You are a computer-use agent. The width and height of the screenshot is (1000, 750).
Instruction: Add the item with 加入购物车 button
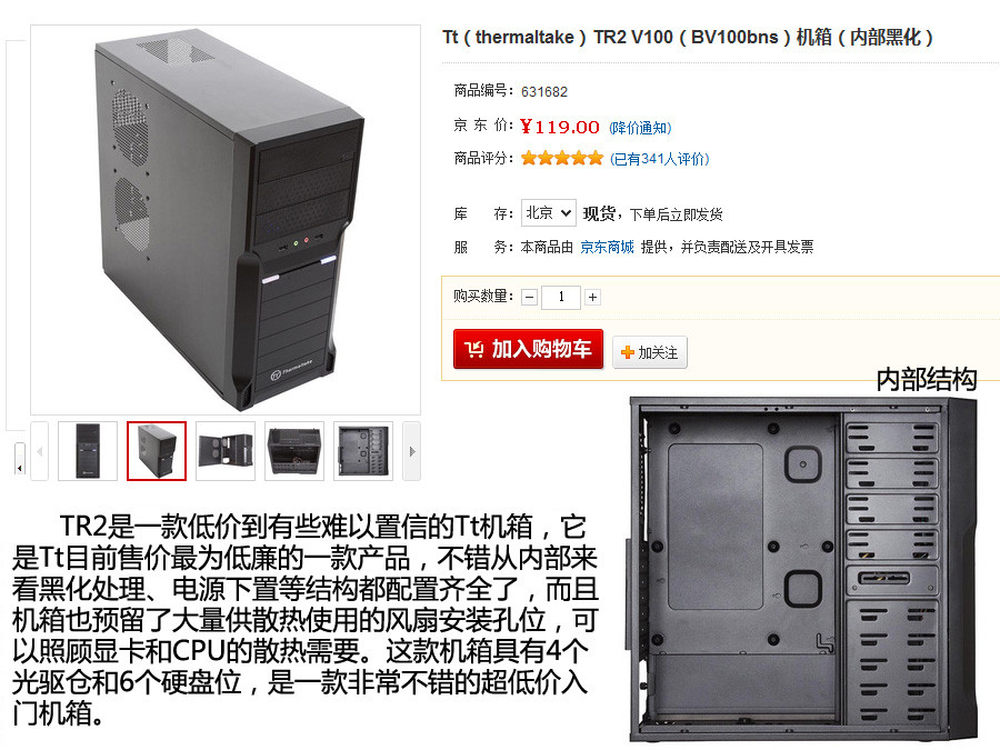[x=528, y=349]
